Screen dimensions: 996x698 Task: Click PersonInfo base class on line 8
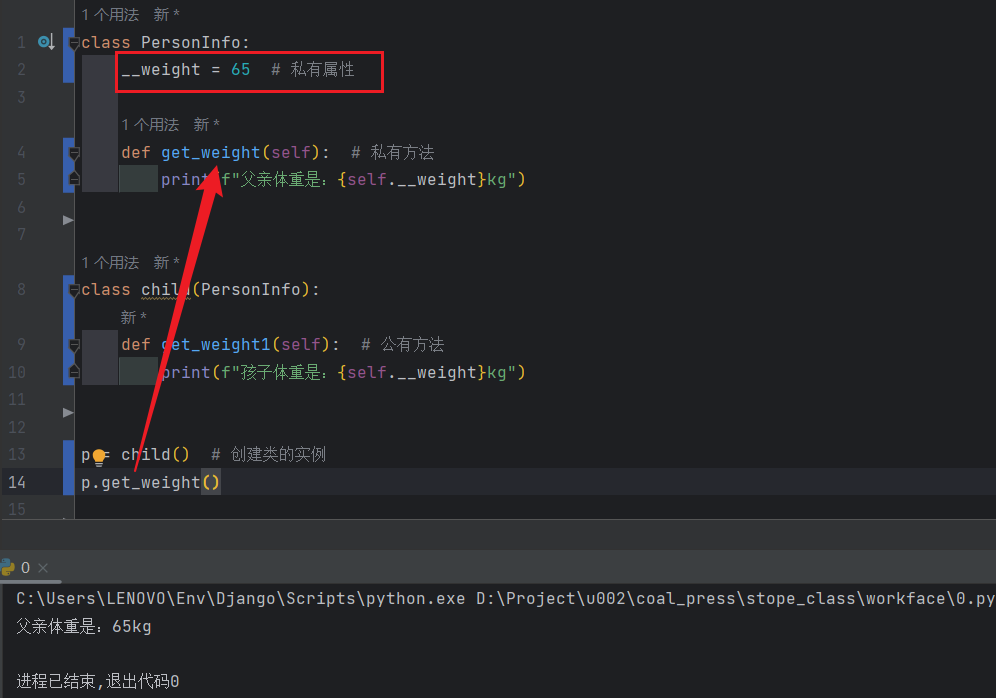[251, 290]
